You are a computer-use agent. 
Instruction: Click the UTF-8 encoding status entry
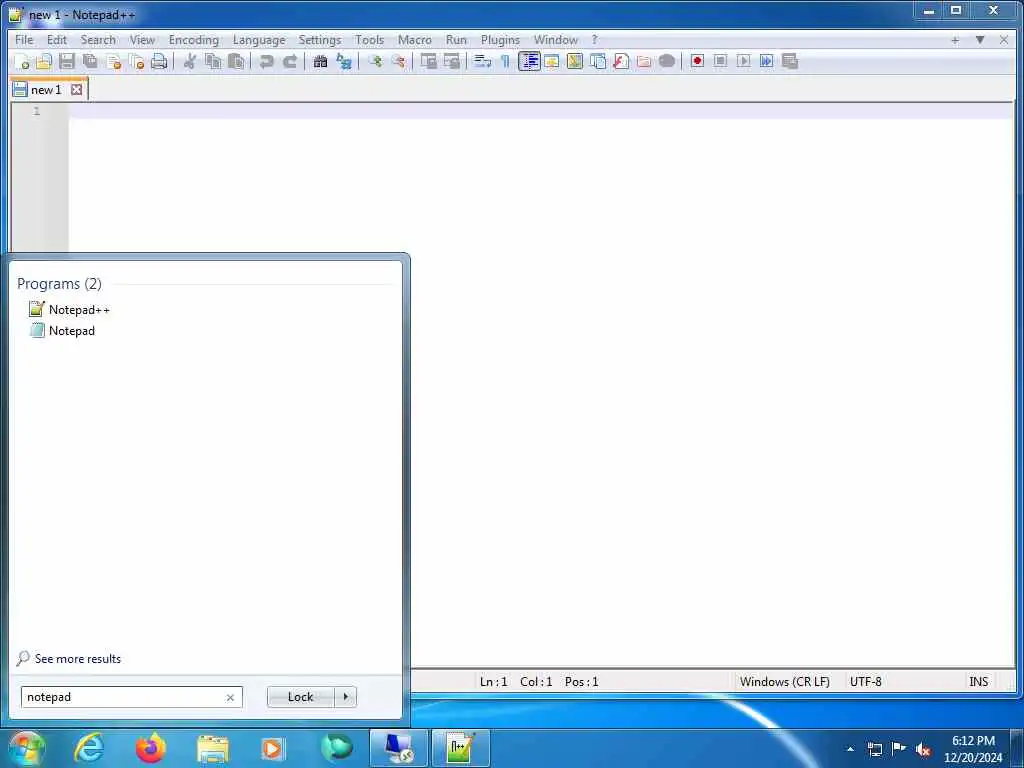click(865, 682)
